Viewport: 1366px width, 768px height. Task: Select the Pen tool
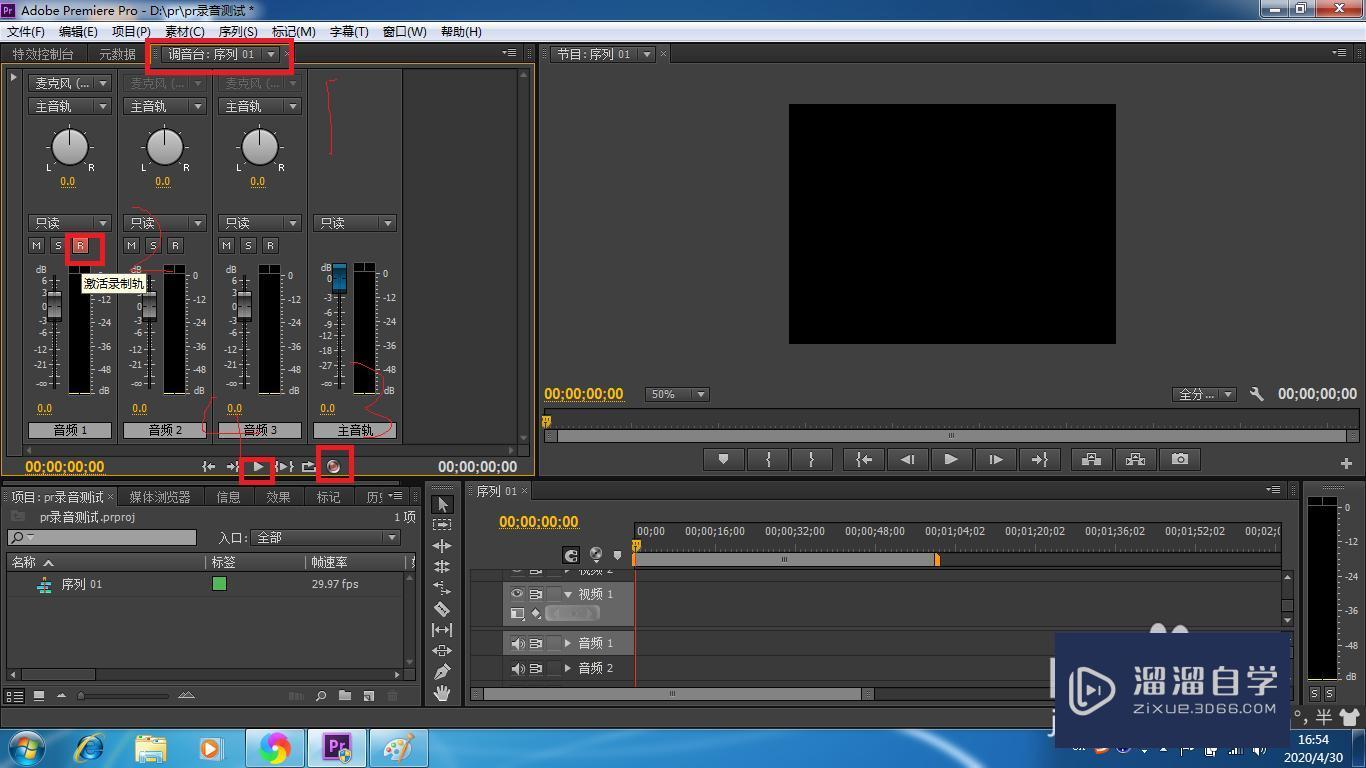coord(442,672)
